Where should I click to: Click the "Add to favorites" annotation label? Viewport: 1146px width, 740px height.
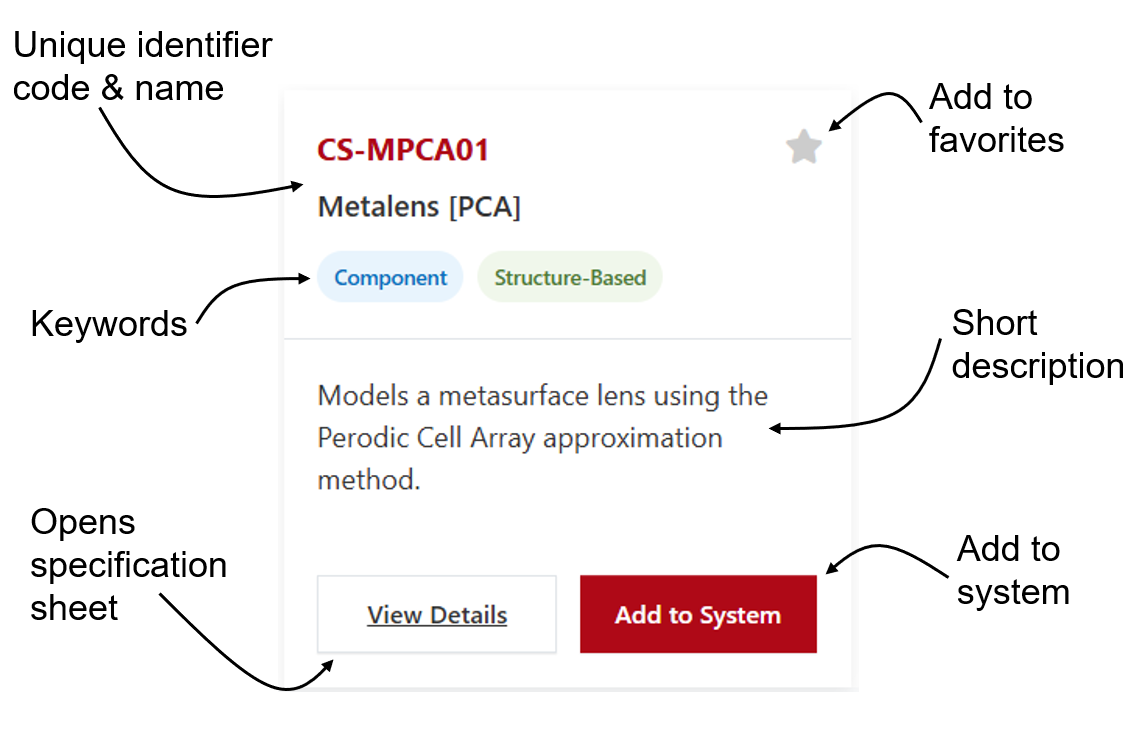click(995, 118)
